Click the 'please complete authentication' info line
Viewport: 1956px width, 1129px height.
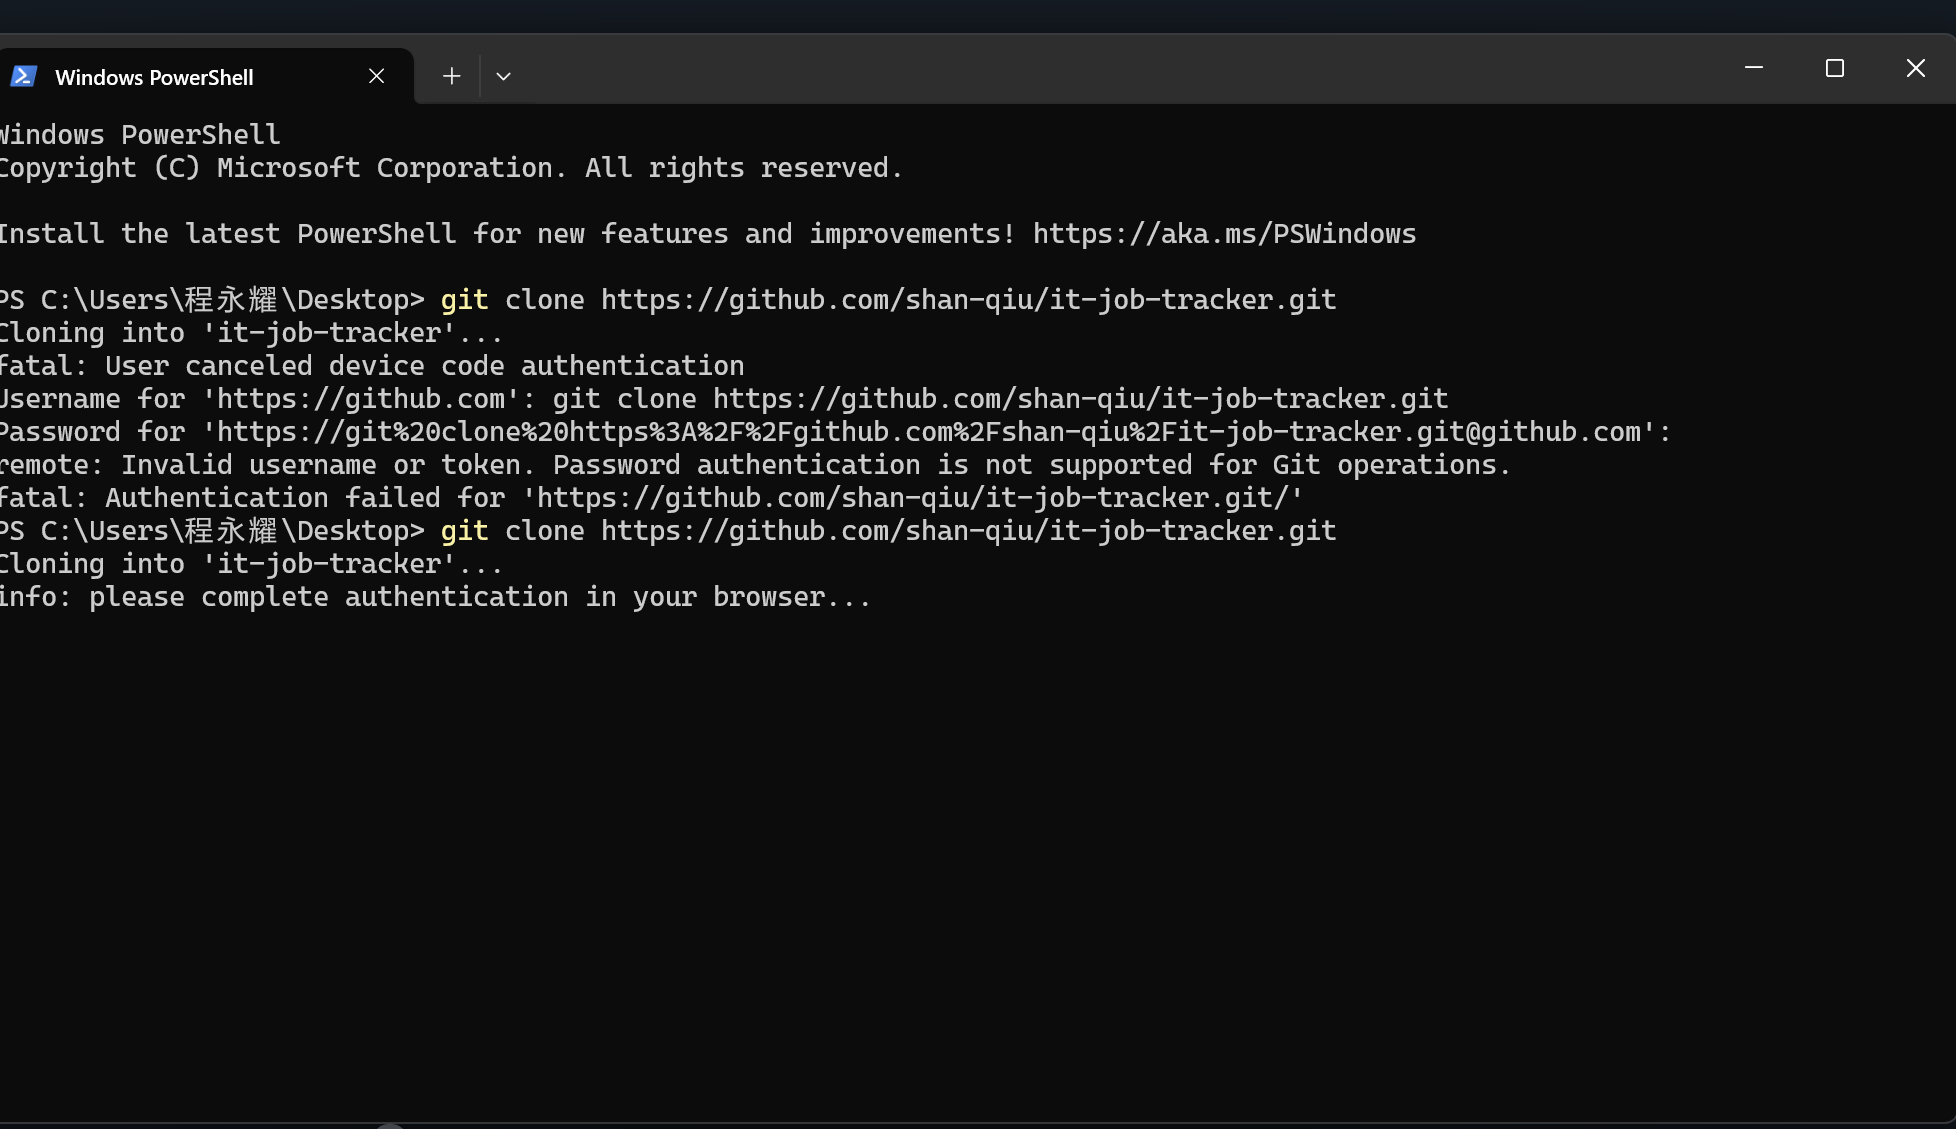click(x=435, y=597)
